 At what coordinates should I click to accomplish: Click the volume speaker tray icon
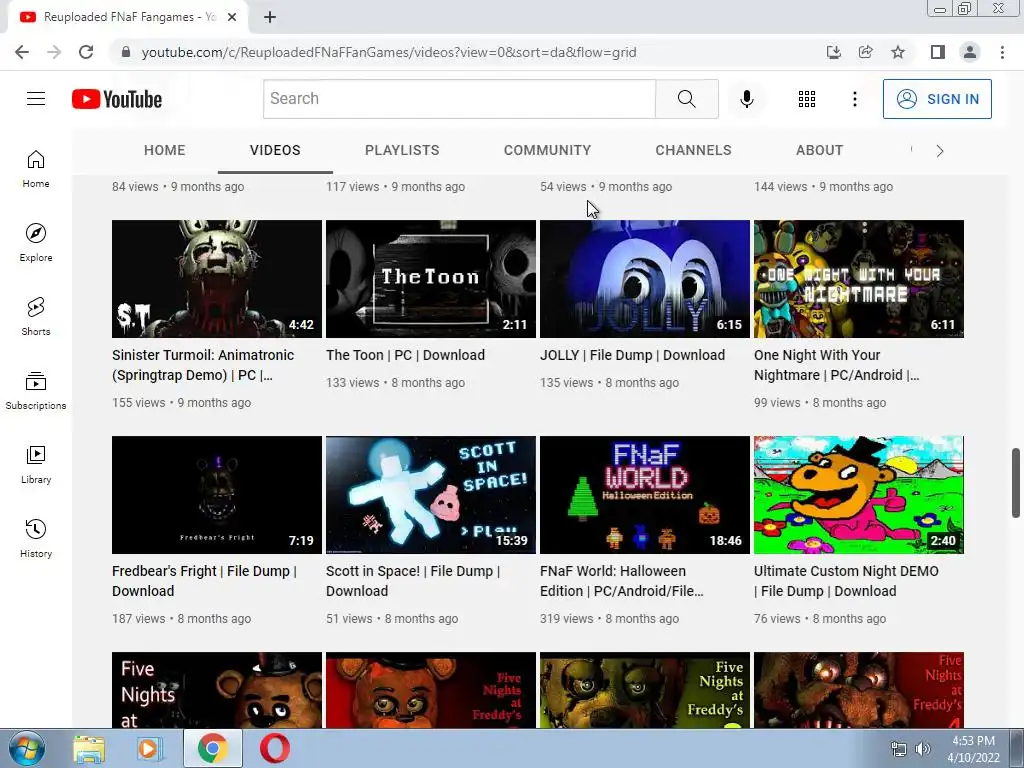point(923,749)
